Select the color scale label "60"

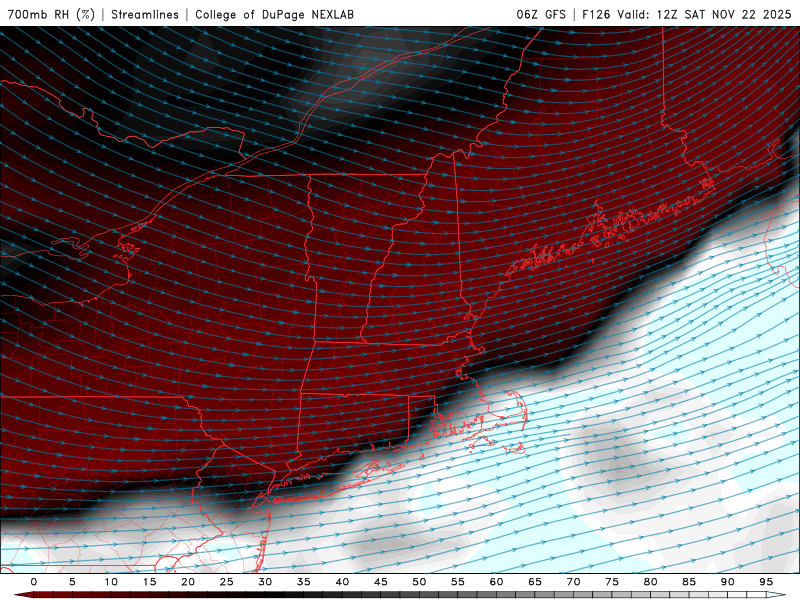tap(496, 582)
